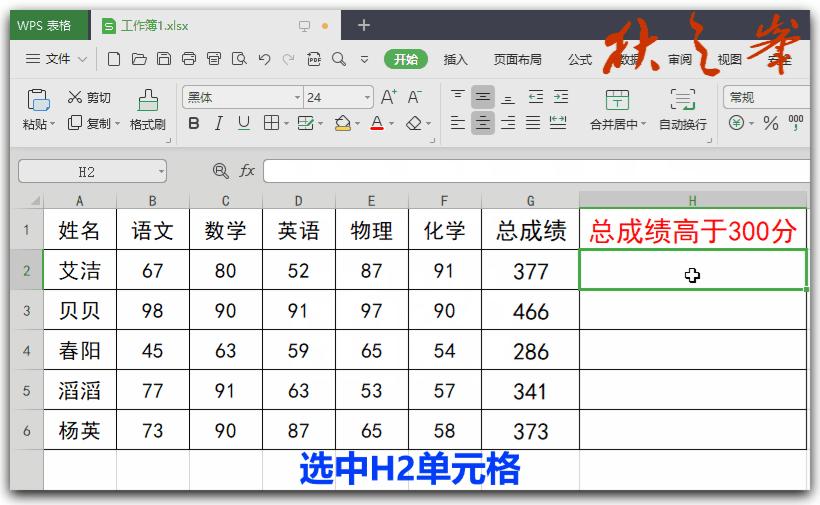Image resolution: width=820 pixels, height=505 pixels.
Task: Activate the Format Painter (格式刷)
Action: [147, 110]
